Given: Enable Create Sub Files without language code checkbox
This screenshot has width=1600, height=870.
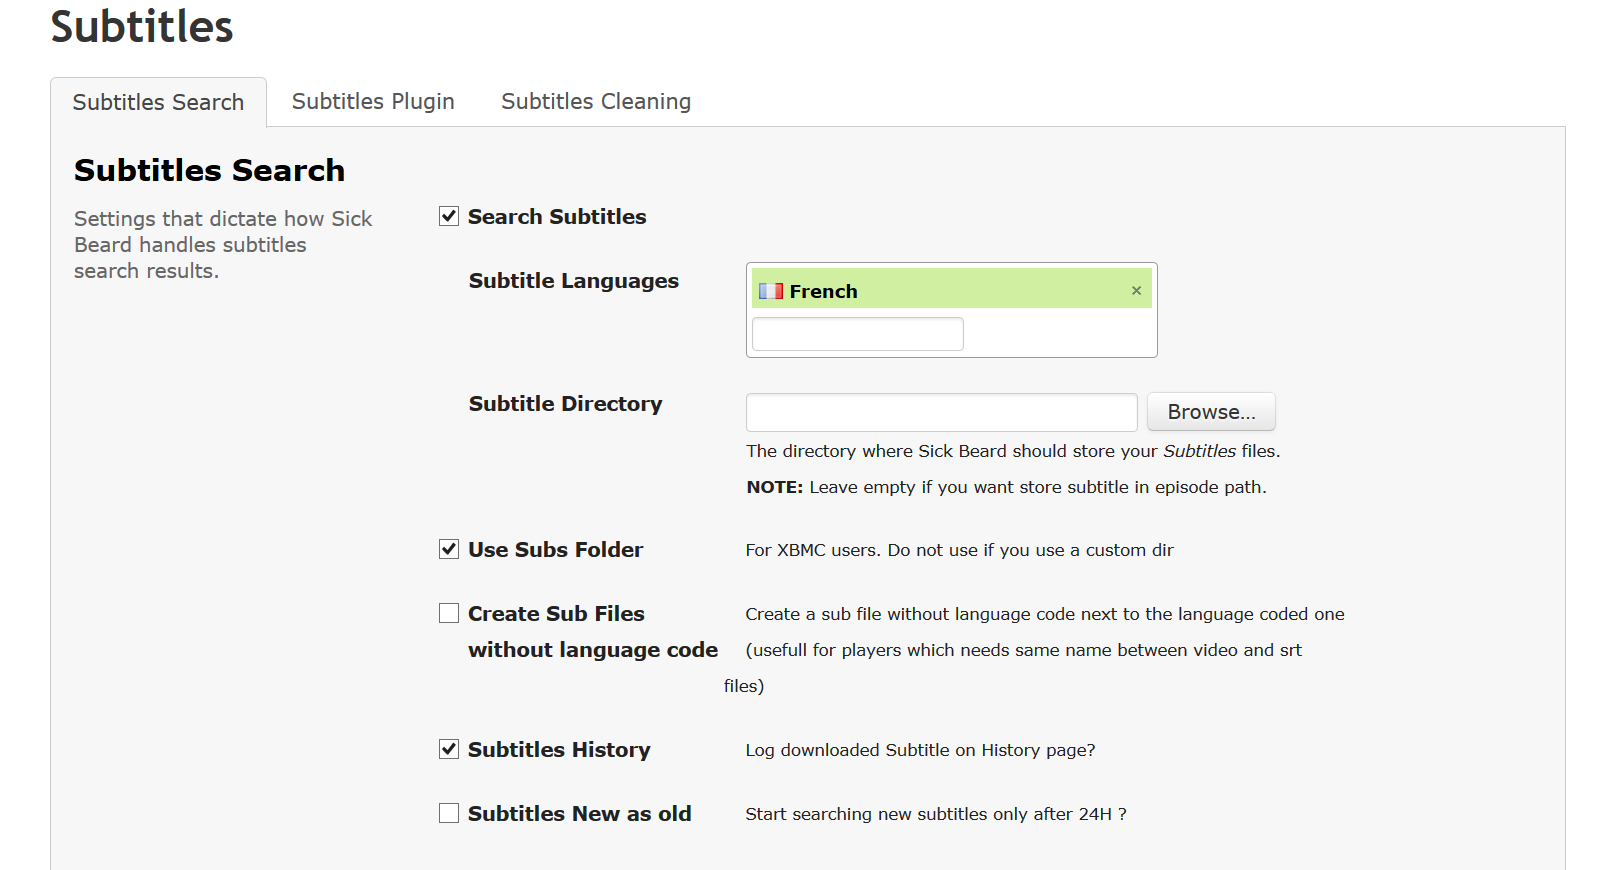Looking at the screenshot, I should [449, 613].
